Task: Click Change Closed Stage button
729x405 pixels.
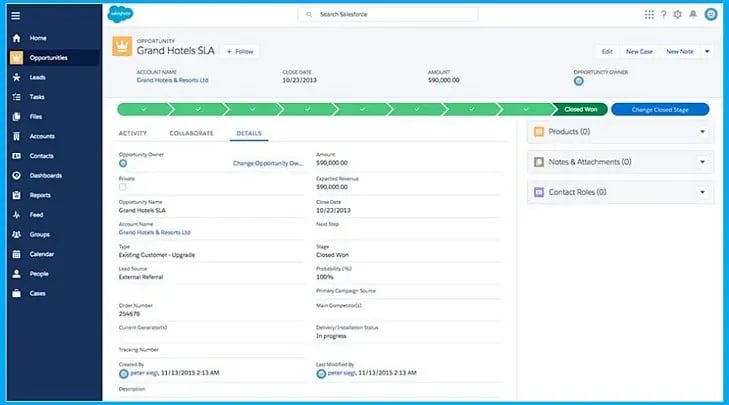Action: click(660, 110)
